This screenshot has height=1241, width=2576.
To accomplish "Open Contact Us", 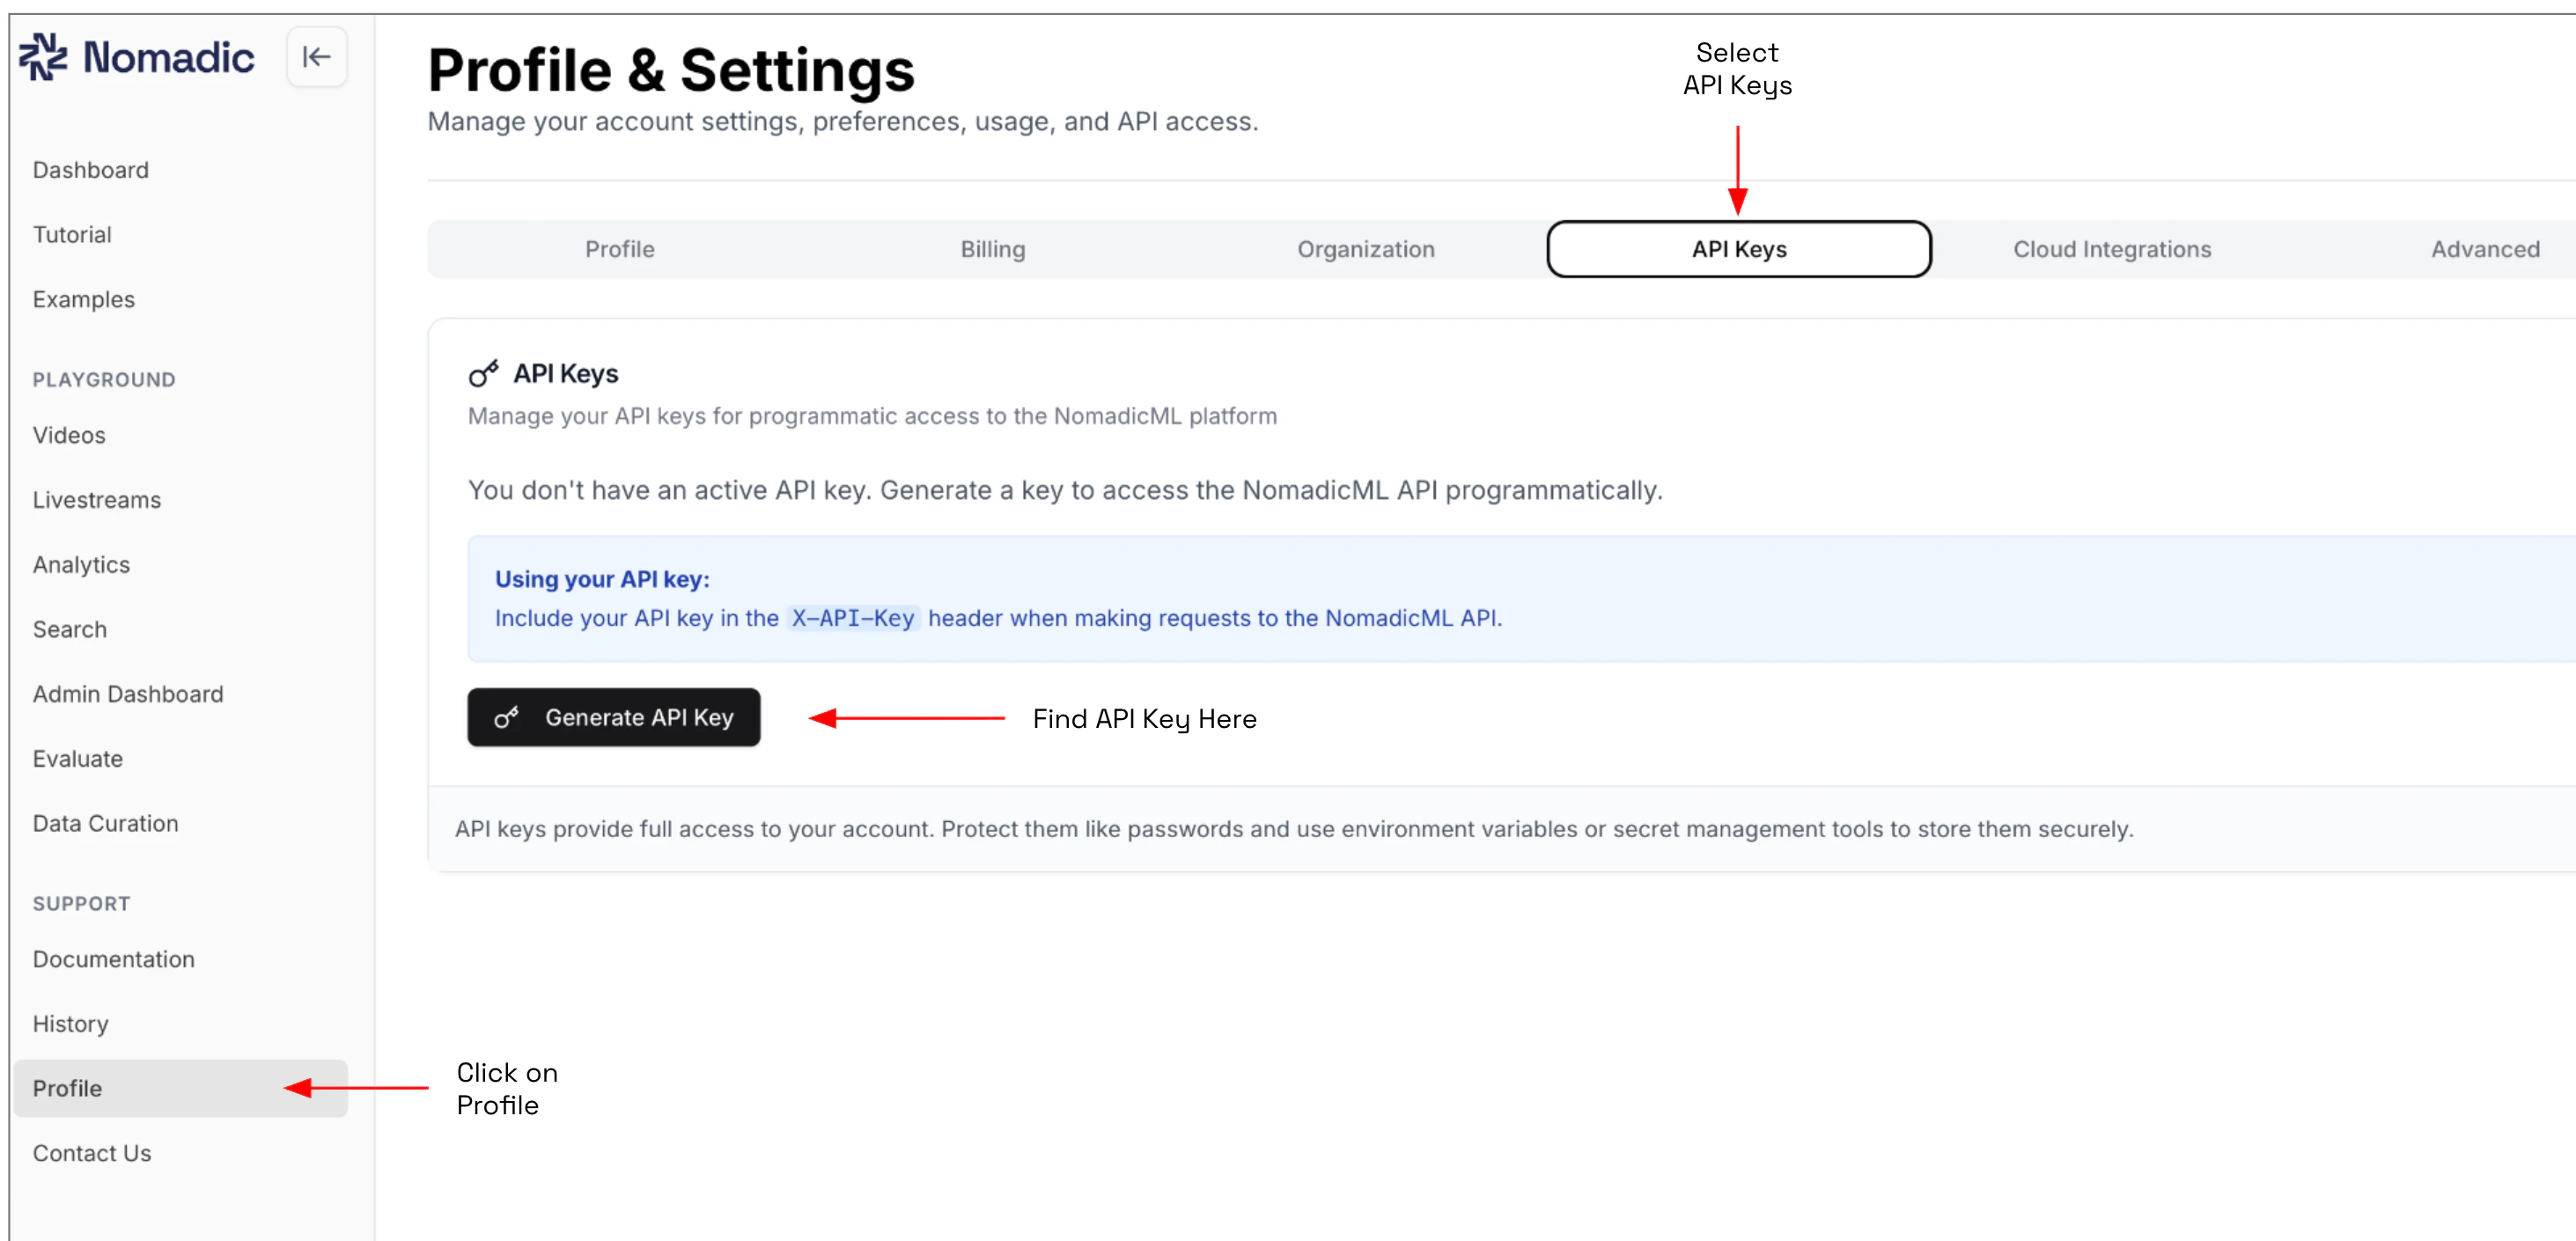I will click(92, 1154).
